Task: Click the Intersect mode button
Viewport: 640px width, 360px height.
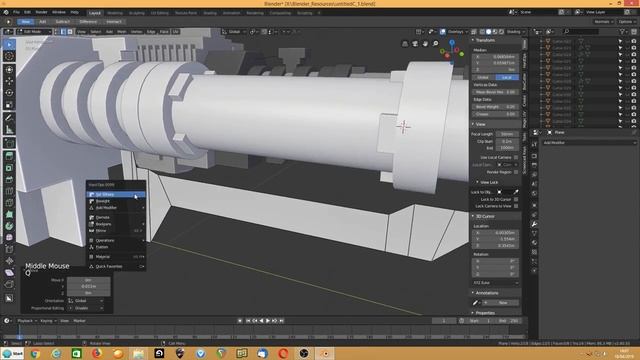Action: coord(113,22)
